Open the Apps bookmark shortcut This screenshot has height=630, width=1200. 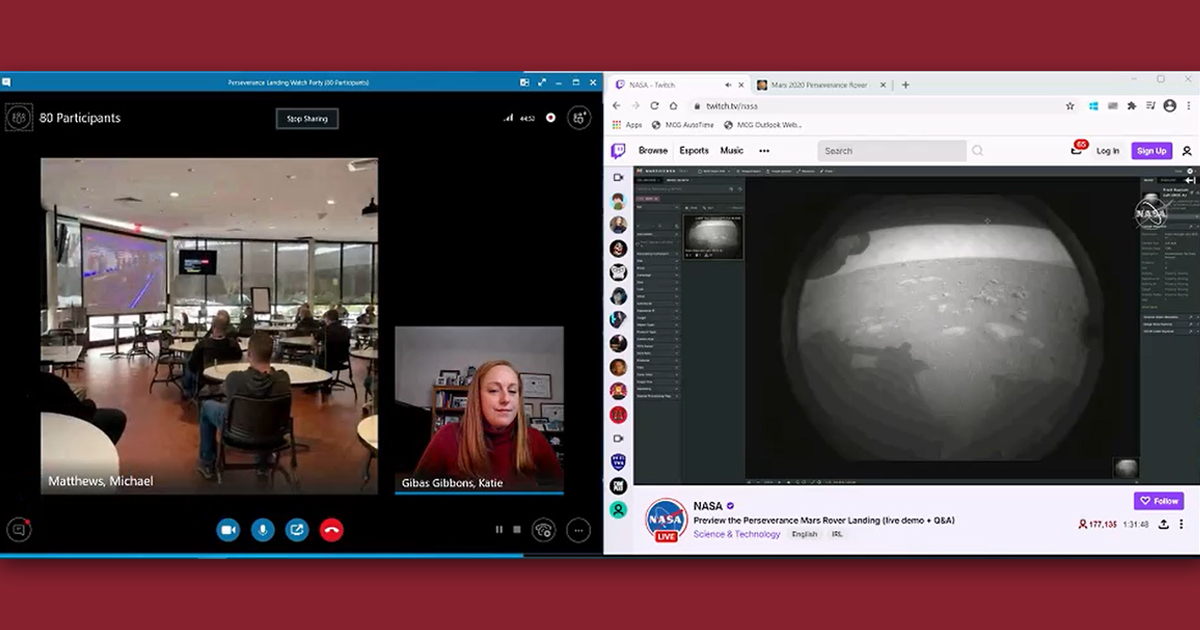(627, 125)
